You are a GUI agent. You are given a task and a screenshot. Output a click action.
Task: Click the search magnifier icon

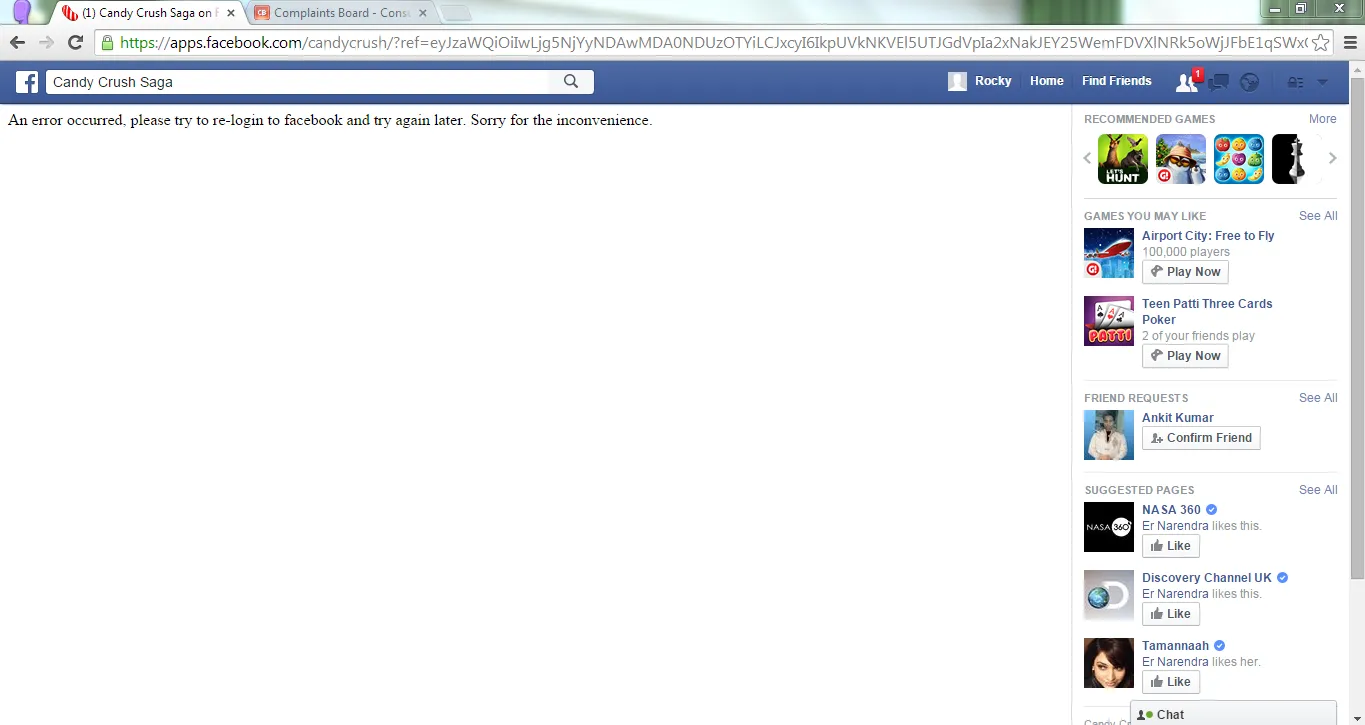[571, 82]
